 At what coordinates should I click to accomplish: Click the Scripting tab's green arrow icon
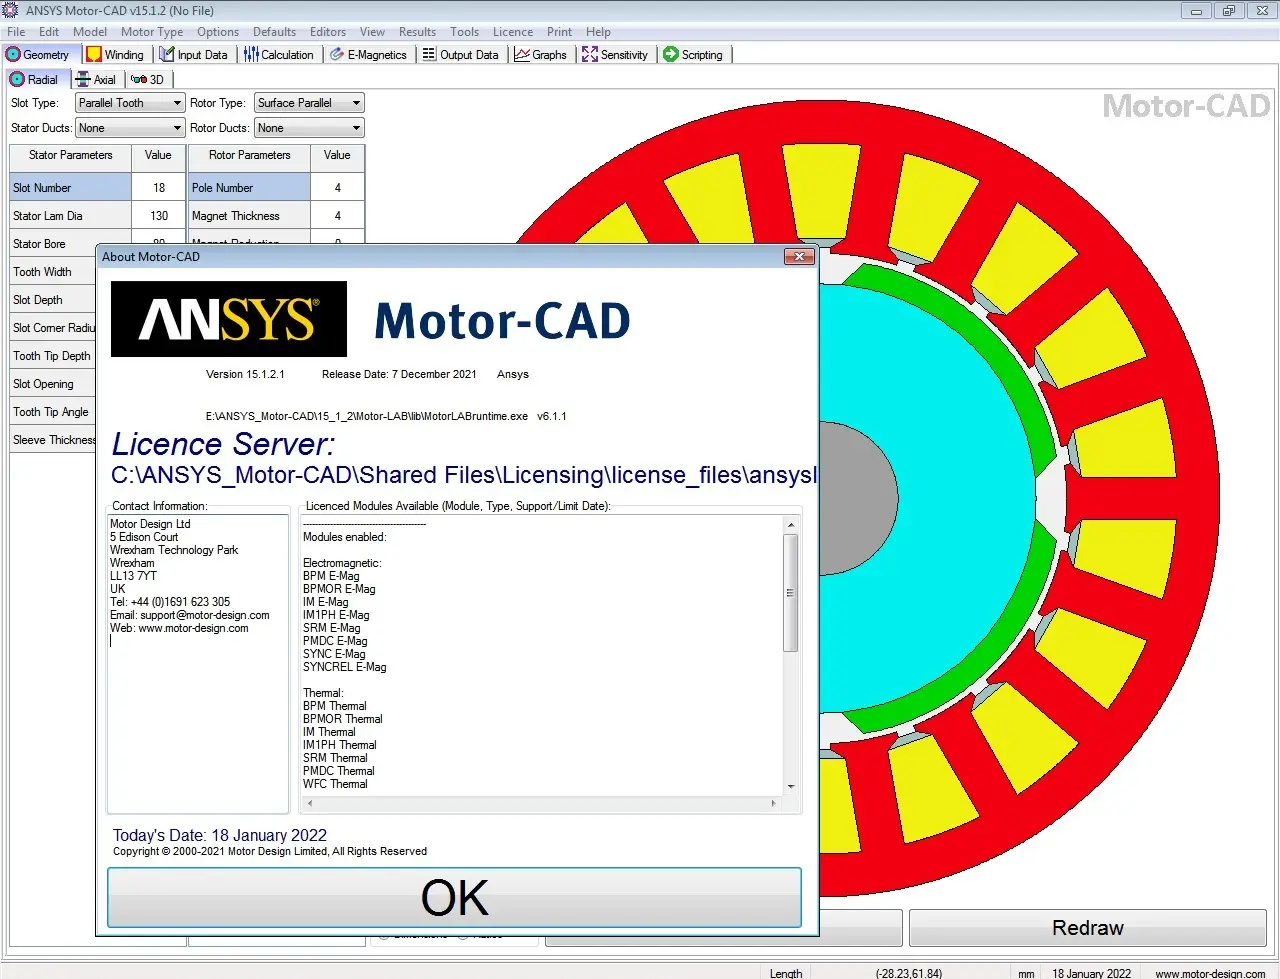pos(671,55)
